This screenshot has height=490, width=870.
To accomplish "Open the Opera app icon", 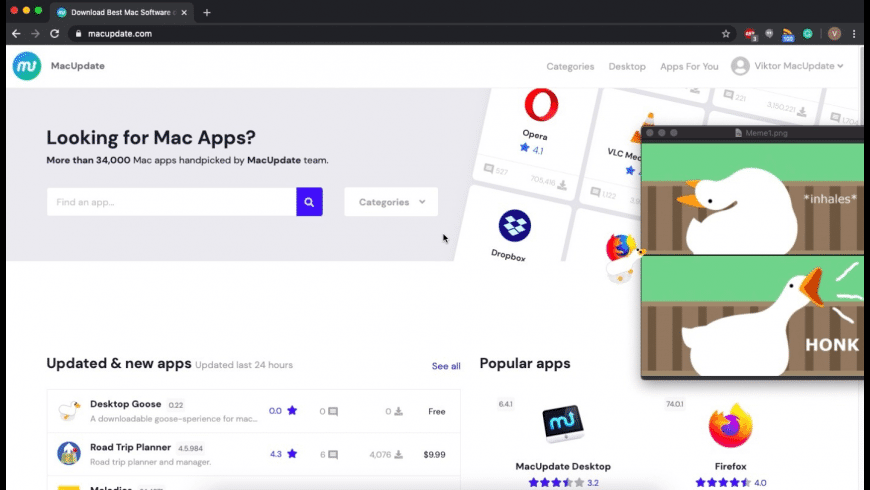I will 541,104.
